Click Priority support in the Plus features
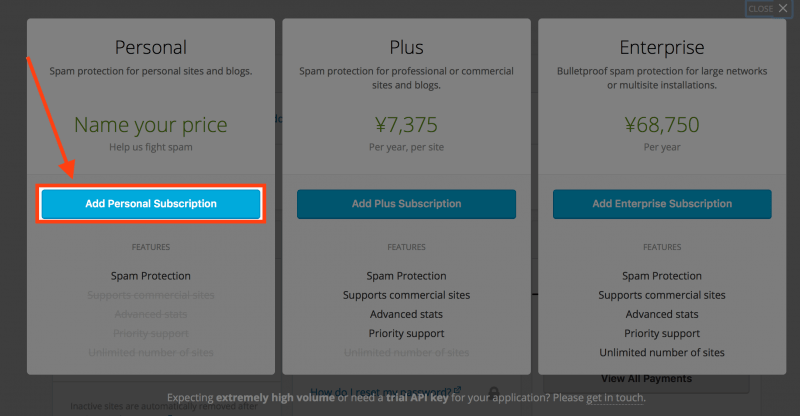 [x=406, y=333]
